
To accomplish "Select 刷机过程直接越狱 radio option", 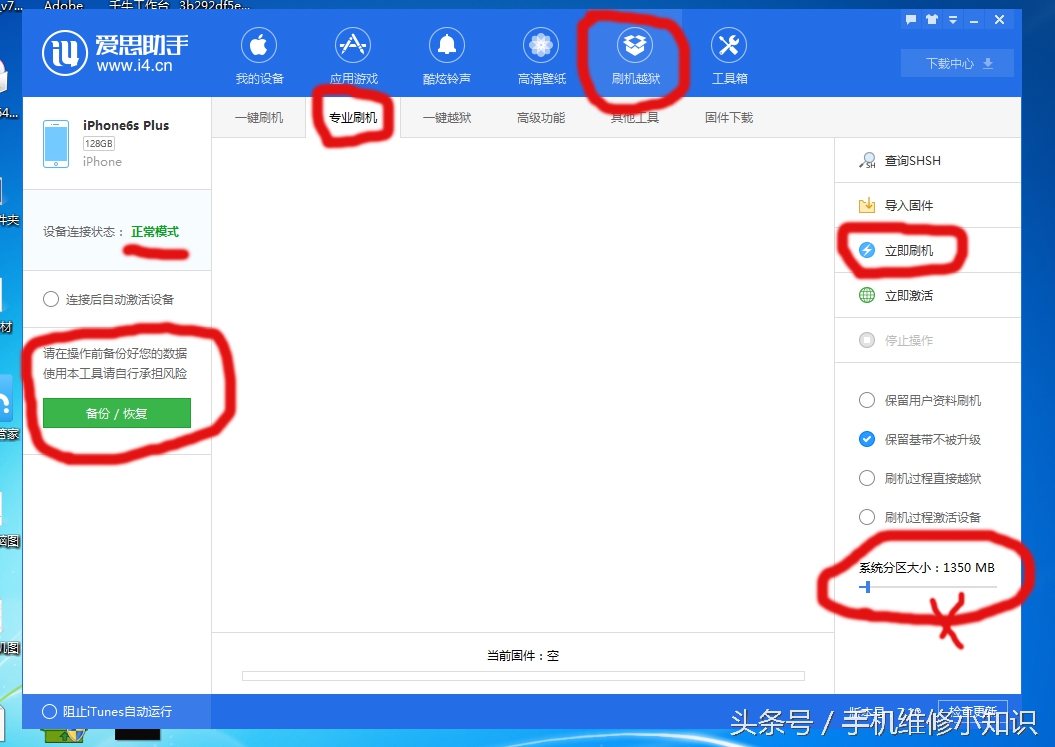I will tap(866, 478).
